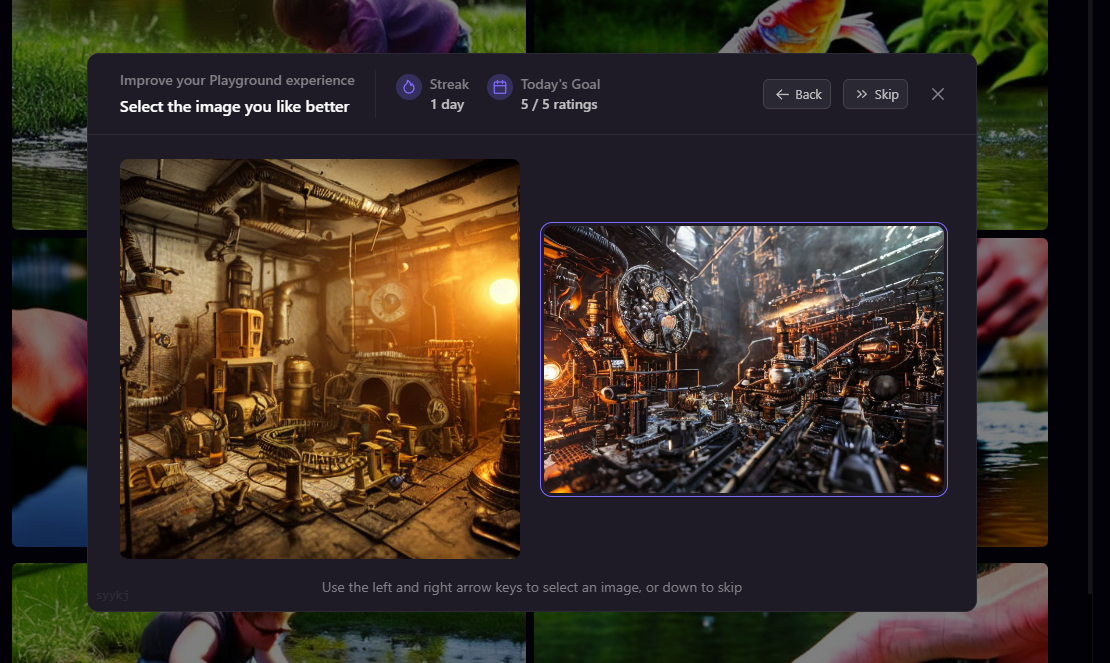Click the Today's Goal calendar icon
The image size is (1110, 663).
point(500,87)
